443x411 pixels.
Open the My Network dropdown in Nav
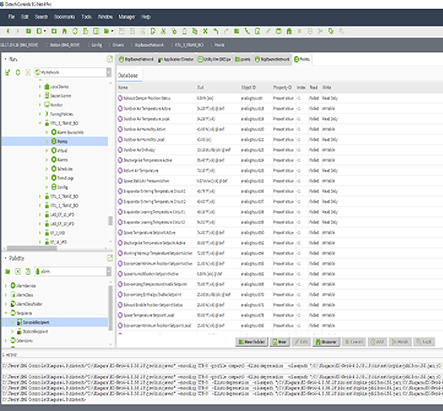109,72
